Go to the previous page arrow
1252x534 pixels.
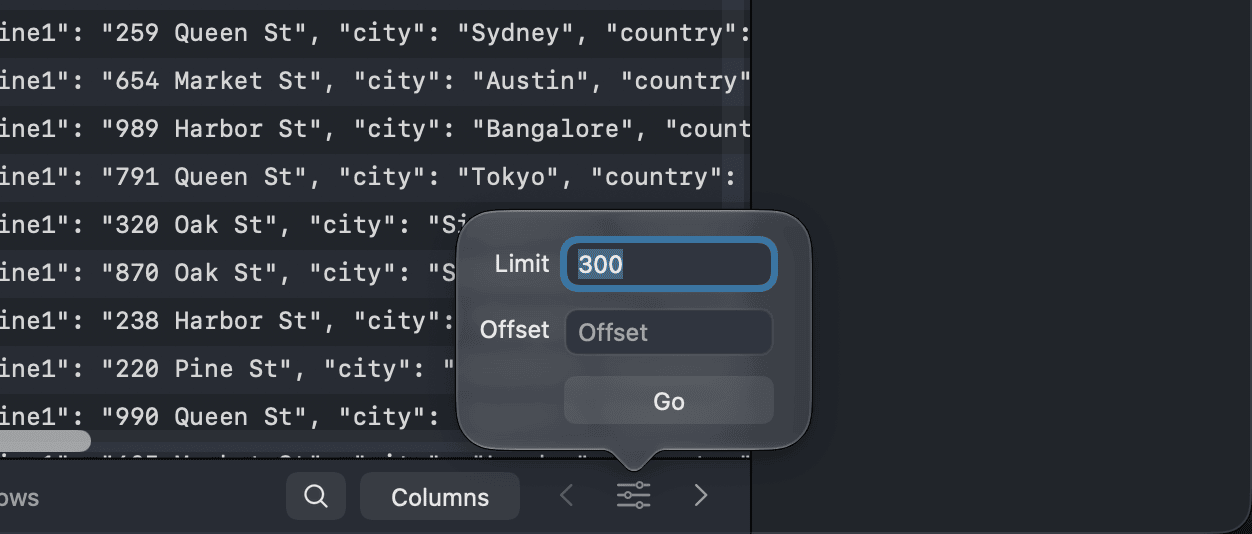pos(567,495)
